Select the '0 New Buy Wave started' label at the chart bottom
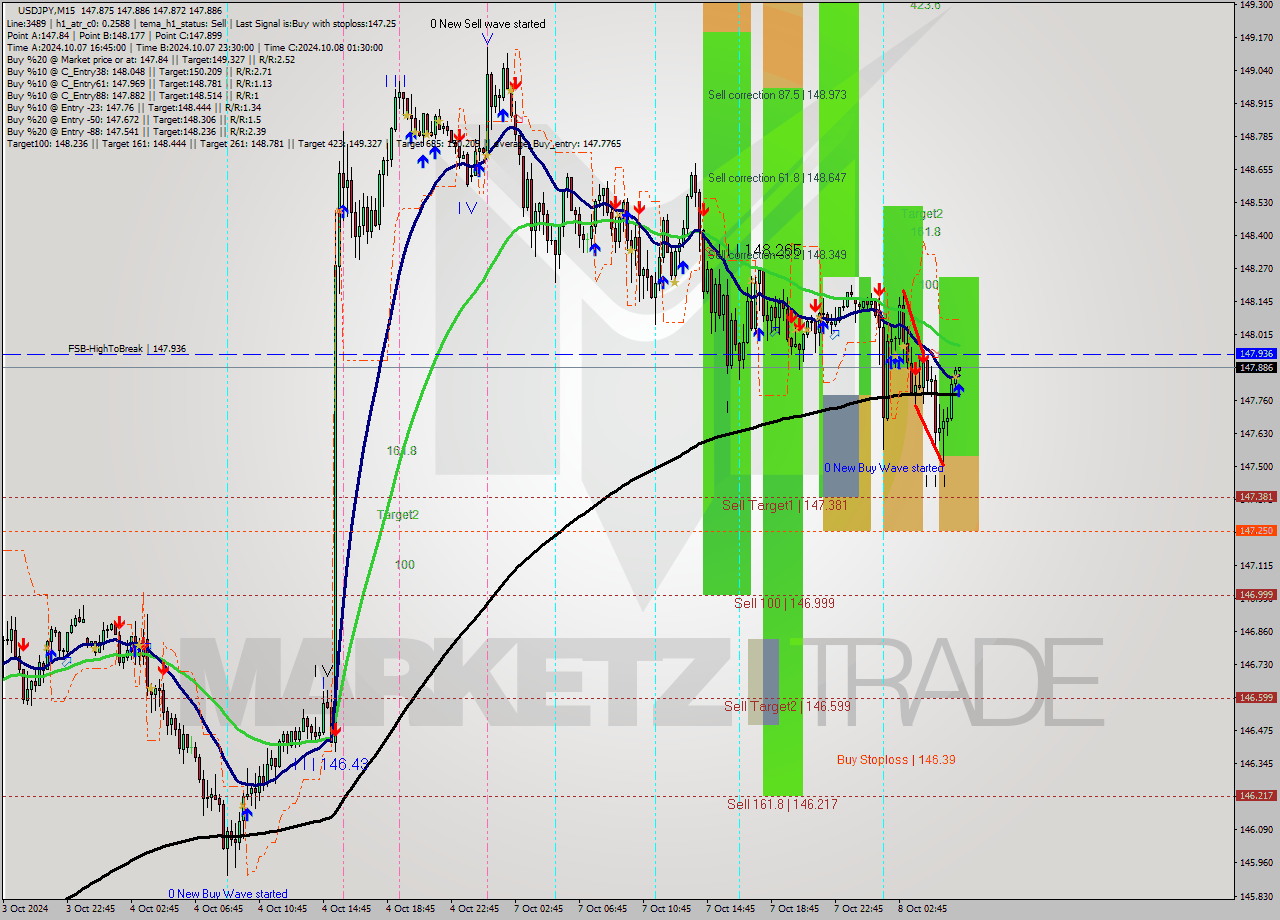Image resolution: width=1280 pixels, height=920 pixels. [x=228, y=894]
